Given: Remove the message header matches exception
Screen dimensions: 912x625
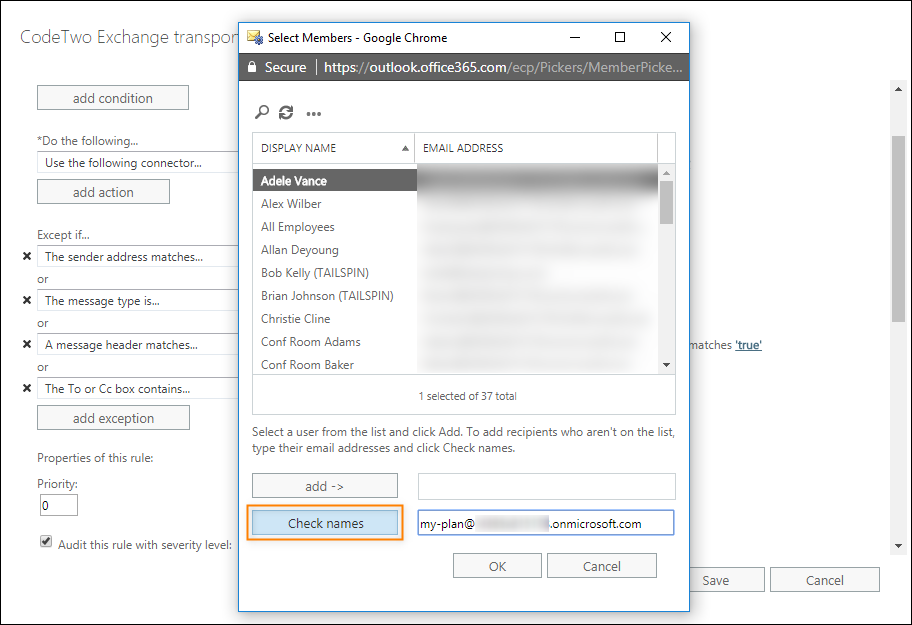Looking at the screenshot, I should tap(27, 344).
